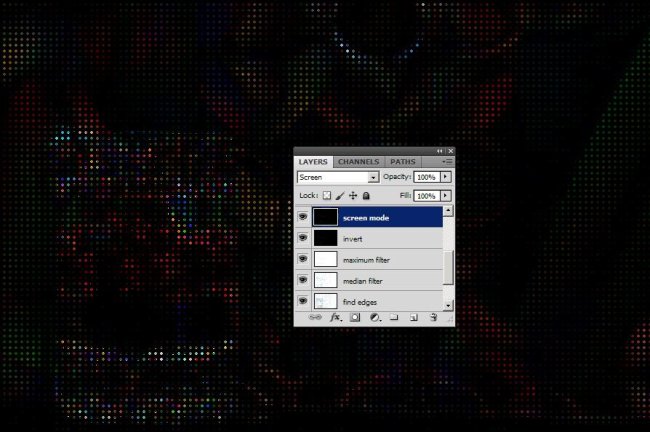Click the layer list scroll up arrow
The image size is (650, 432).
pyautogui.click(x=448, y=211)
